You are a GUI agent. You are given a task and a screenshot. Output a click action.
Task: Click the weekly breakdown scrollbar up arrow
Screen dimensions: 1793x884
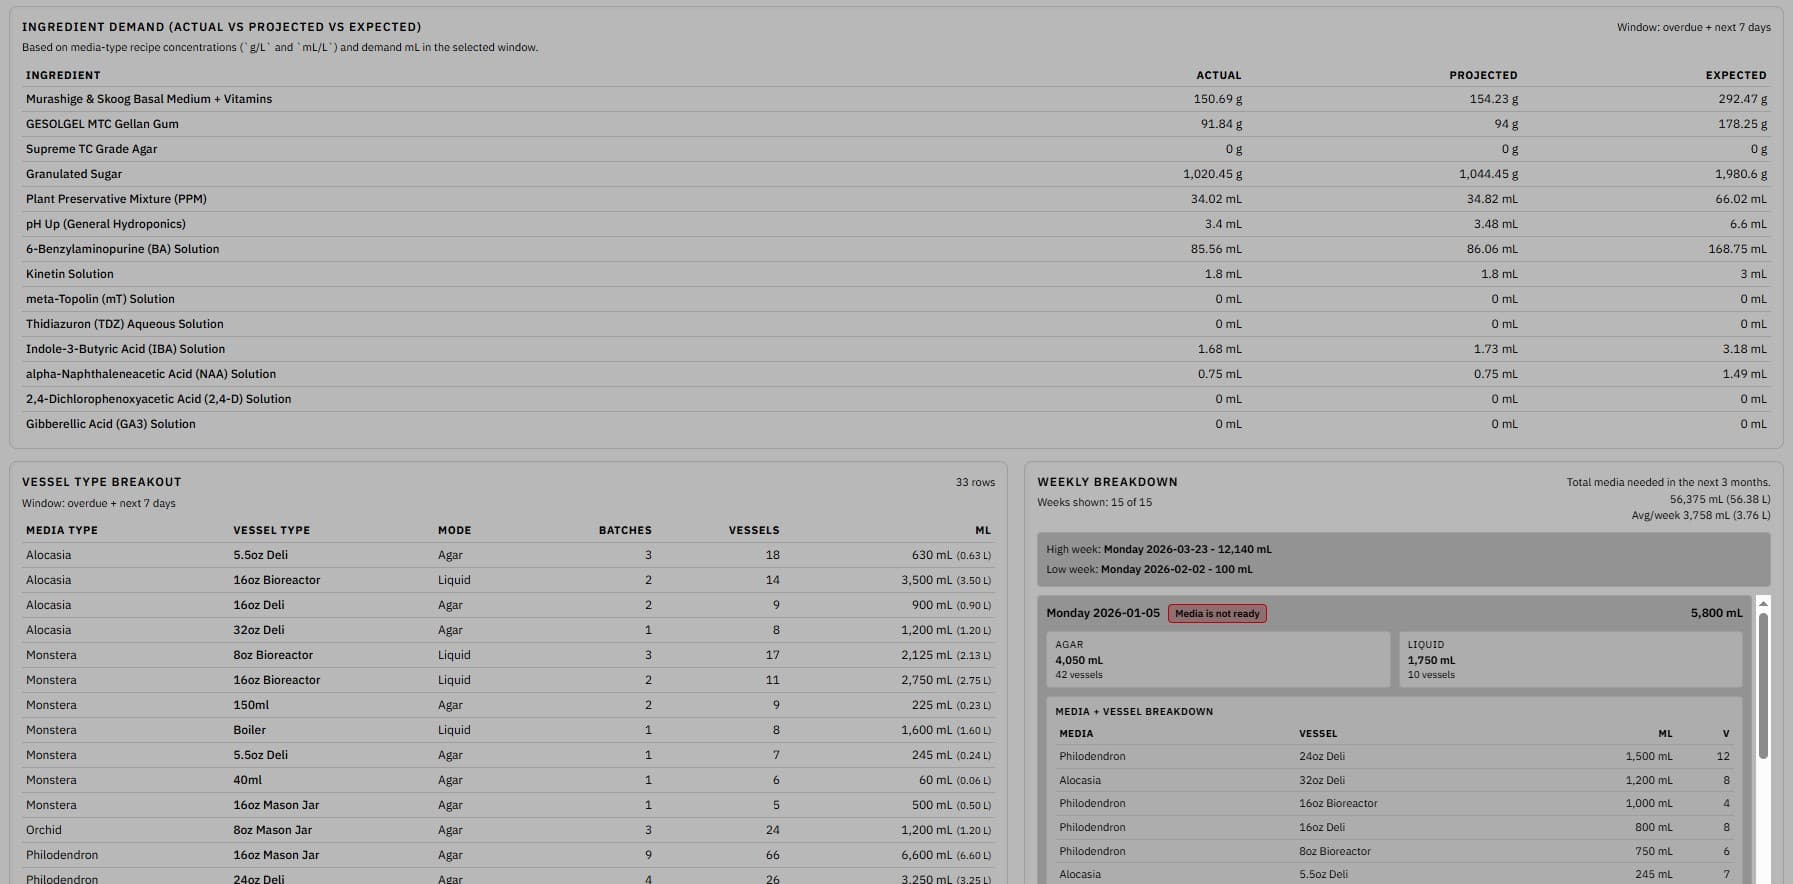tap(1763, 604)
